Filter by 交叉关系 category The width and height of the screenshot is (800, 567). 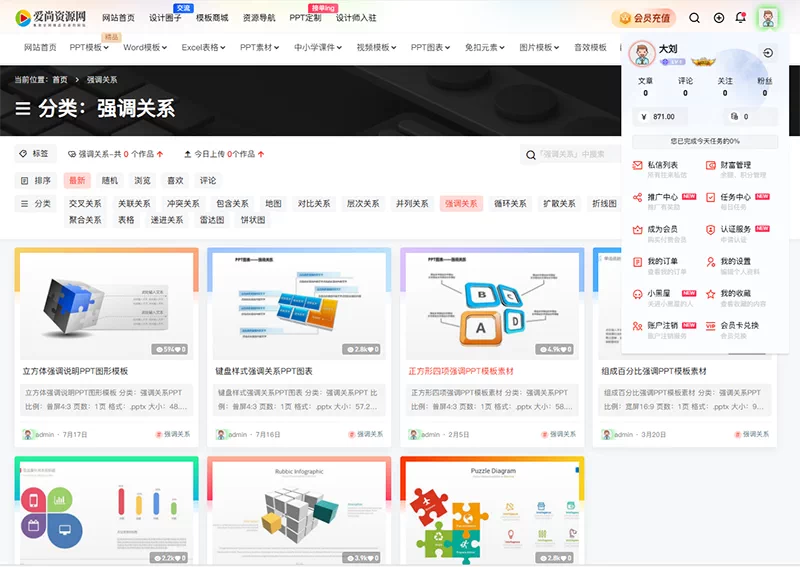click(x=85, y=204)
